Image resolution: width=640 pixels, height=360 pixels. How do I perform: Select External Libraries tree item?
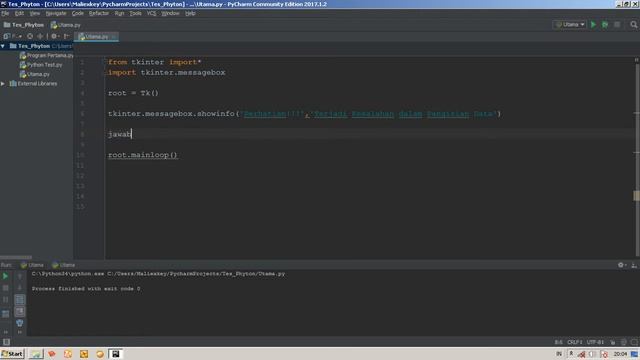[33, 84]
